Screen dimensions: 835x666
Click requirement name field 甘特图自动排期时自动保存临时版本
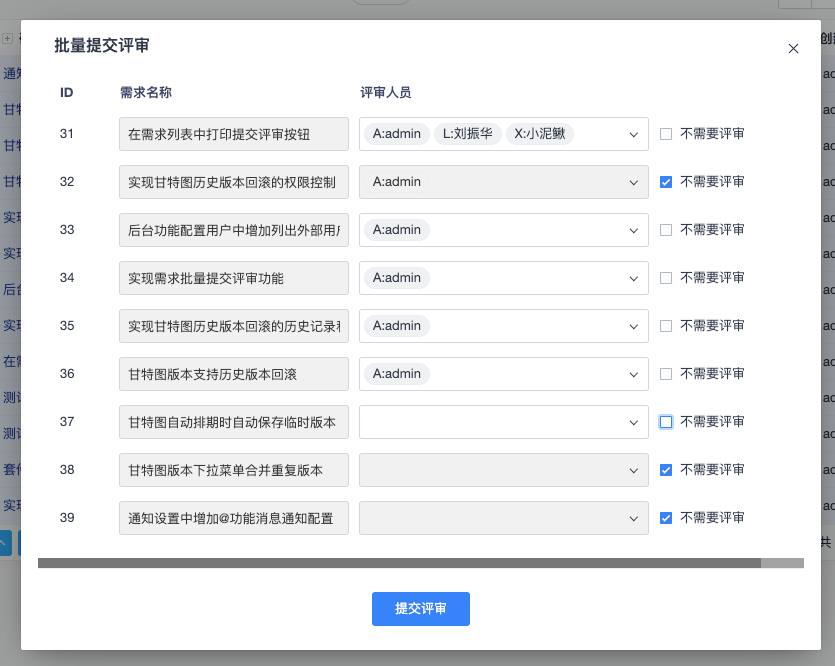pos(234,422)
